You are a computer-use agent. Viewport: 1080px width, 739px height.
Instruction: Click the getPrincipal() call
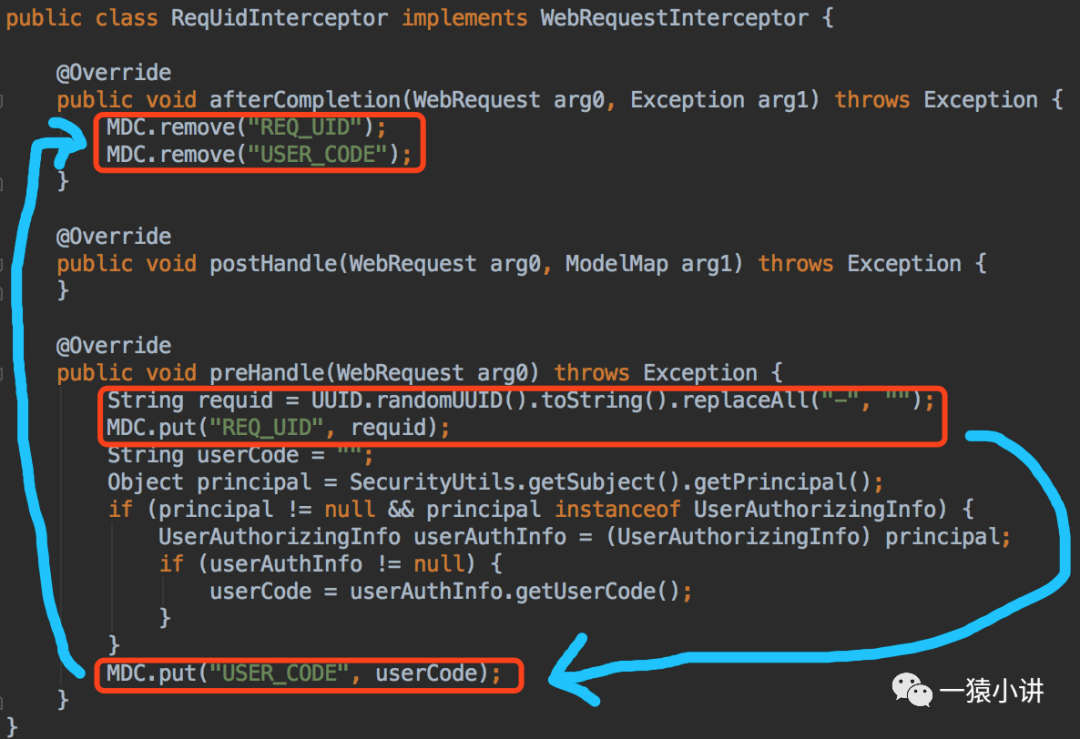click(781, 482)
